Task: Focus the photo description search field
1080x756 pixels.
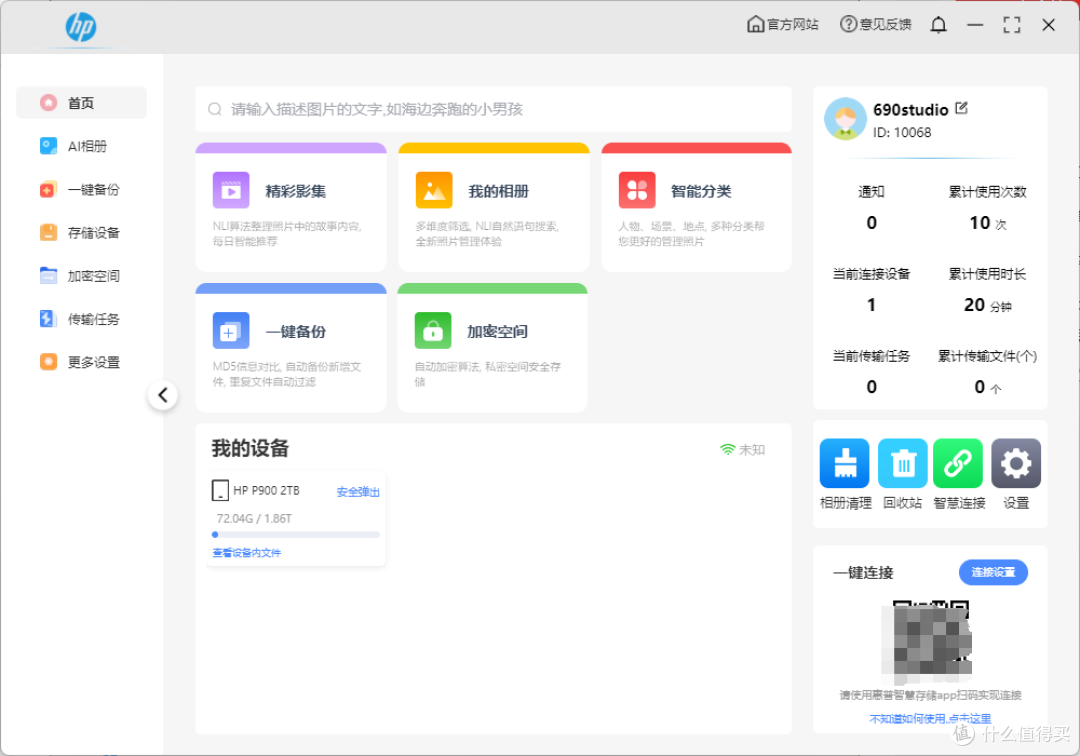Action: pyautogui.click(x=493, y=109)
